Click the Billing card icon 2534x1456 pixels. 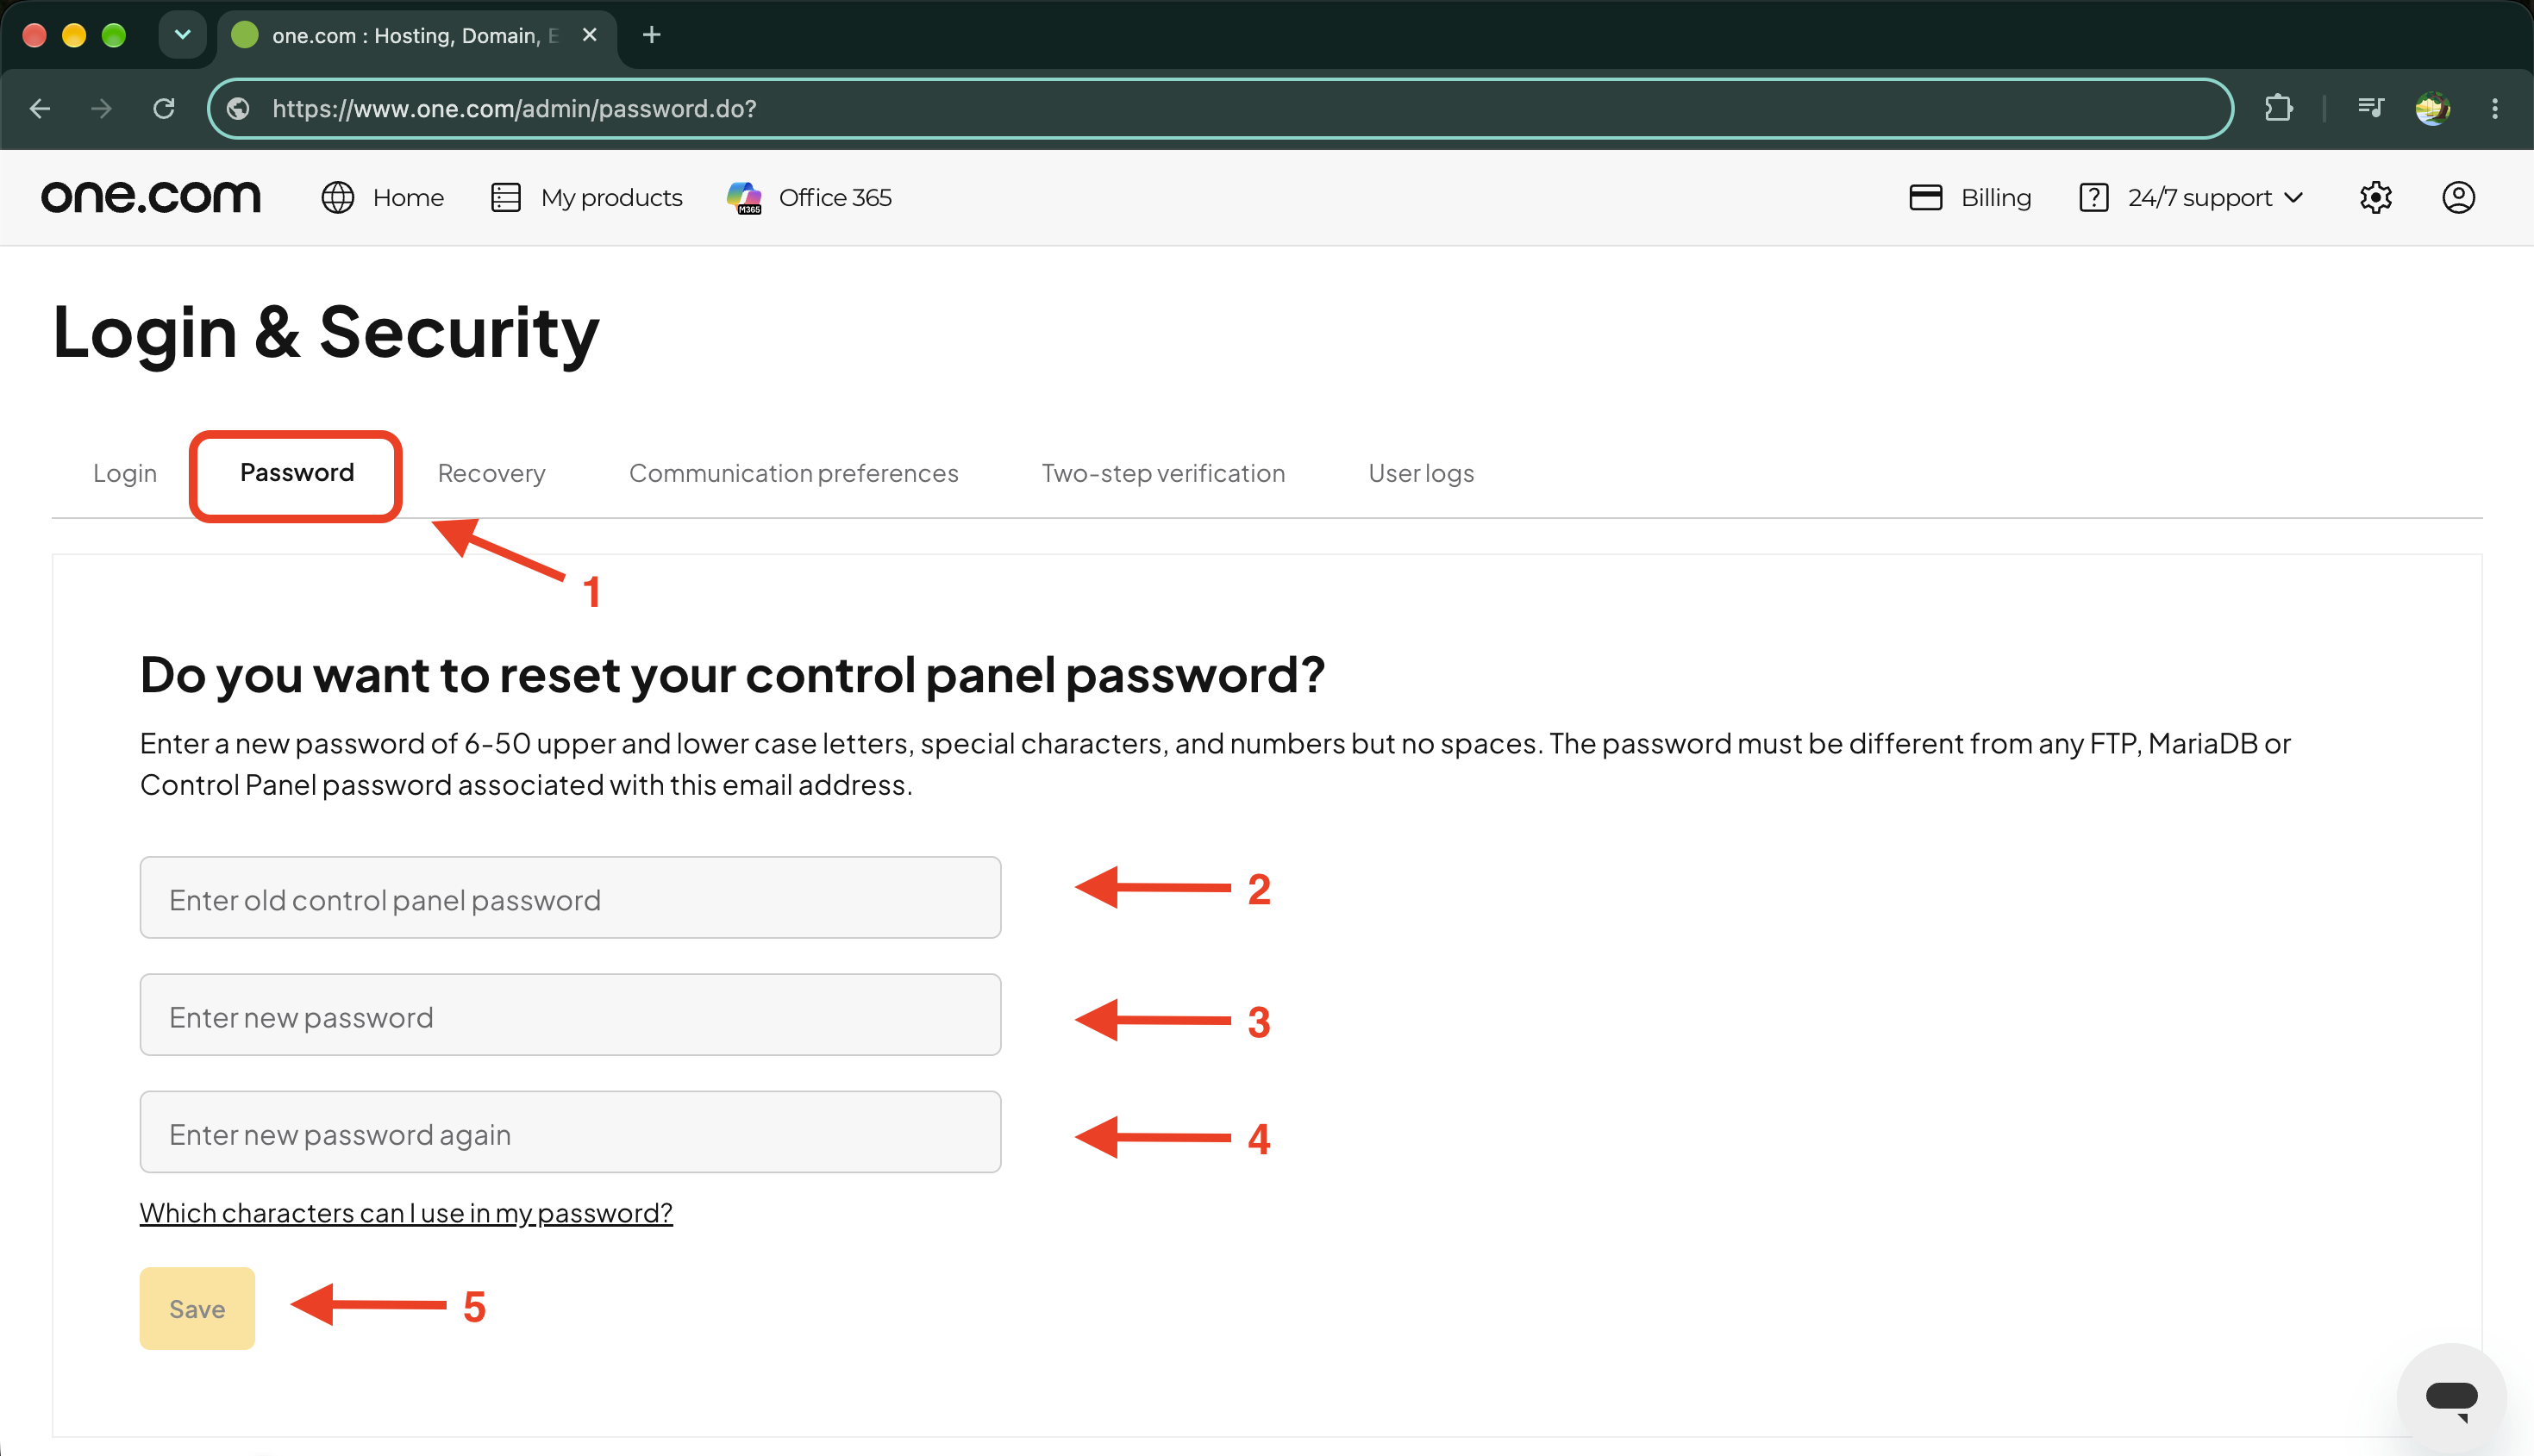[x=1925, y=197]
